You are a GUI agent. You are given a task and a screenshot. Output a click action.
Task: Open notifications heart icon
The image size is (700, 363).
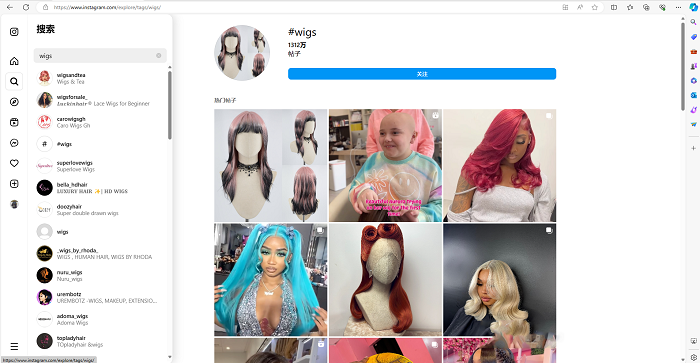14,163
